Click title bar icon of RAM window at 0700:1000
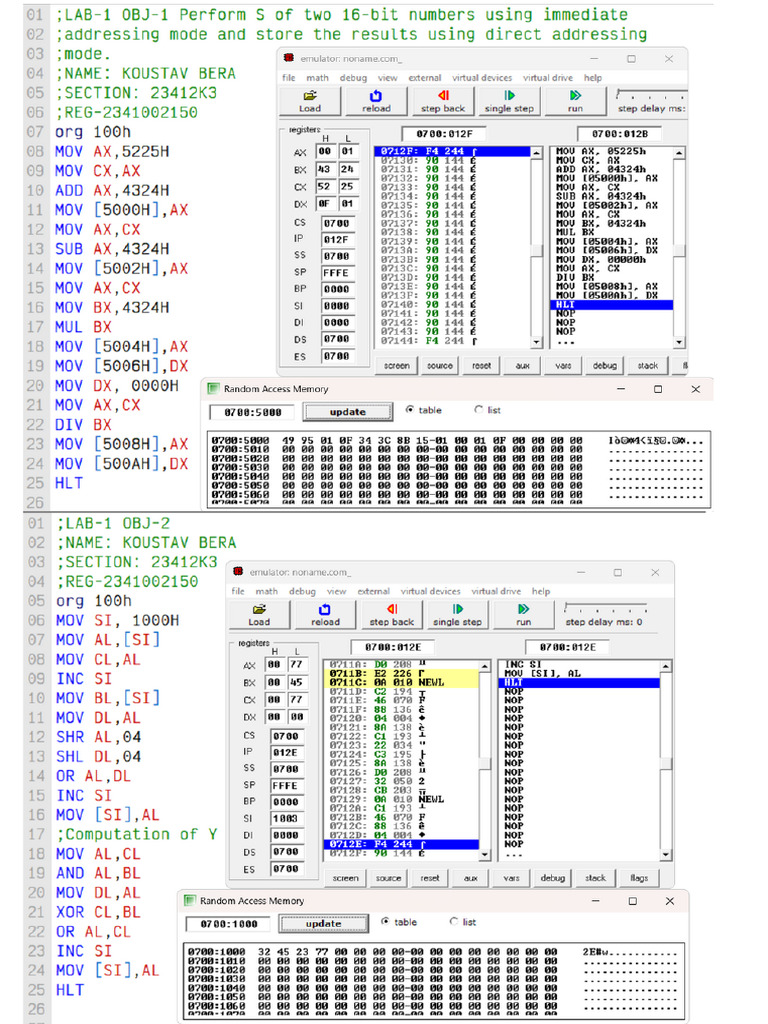 (x=189, y=901)
